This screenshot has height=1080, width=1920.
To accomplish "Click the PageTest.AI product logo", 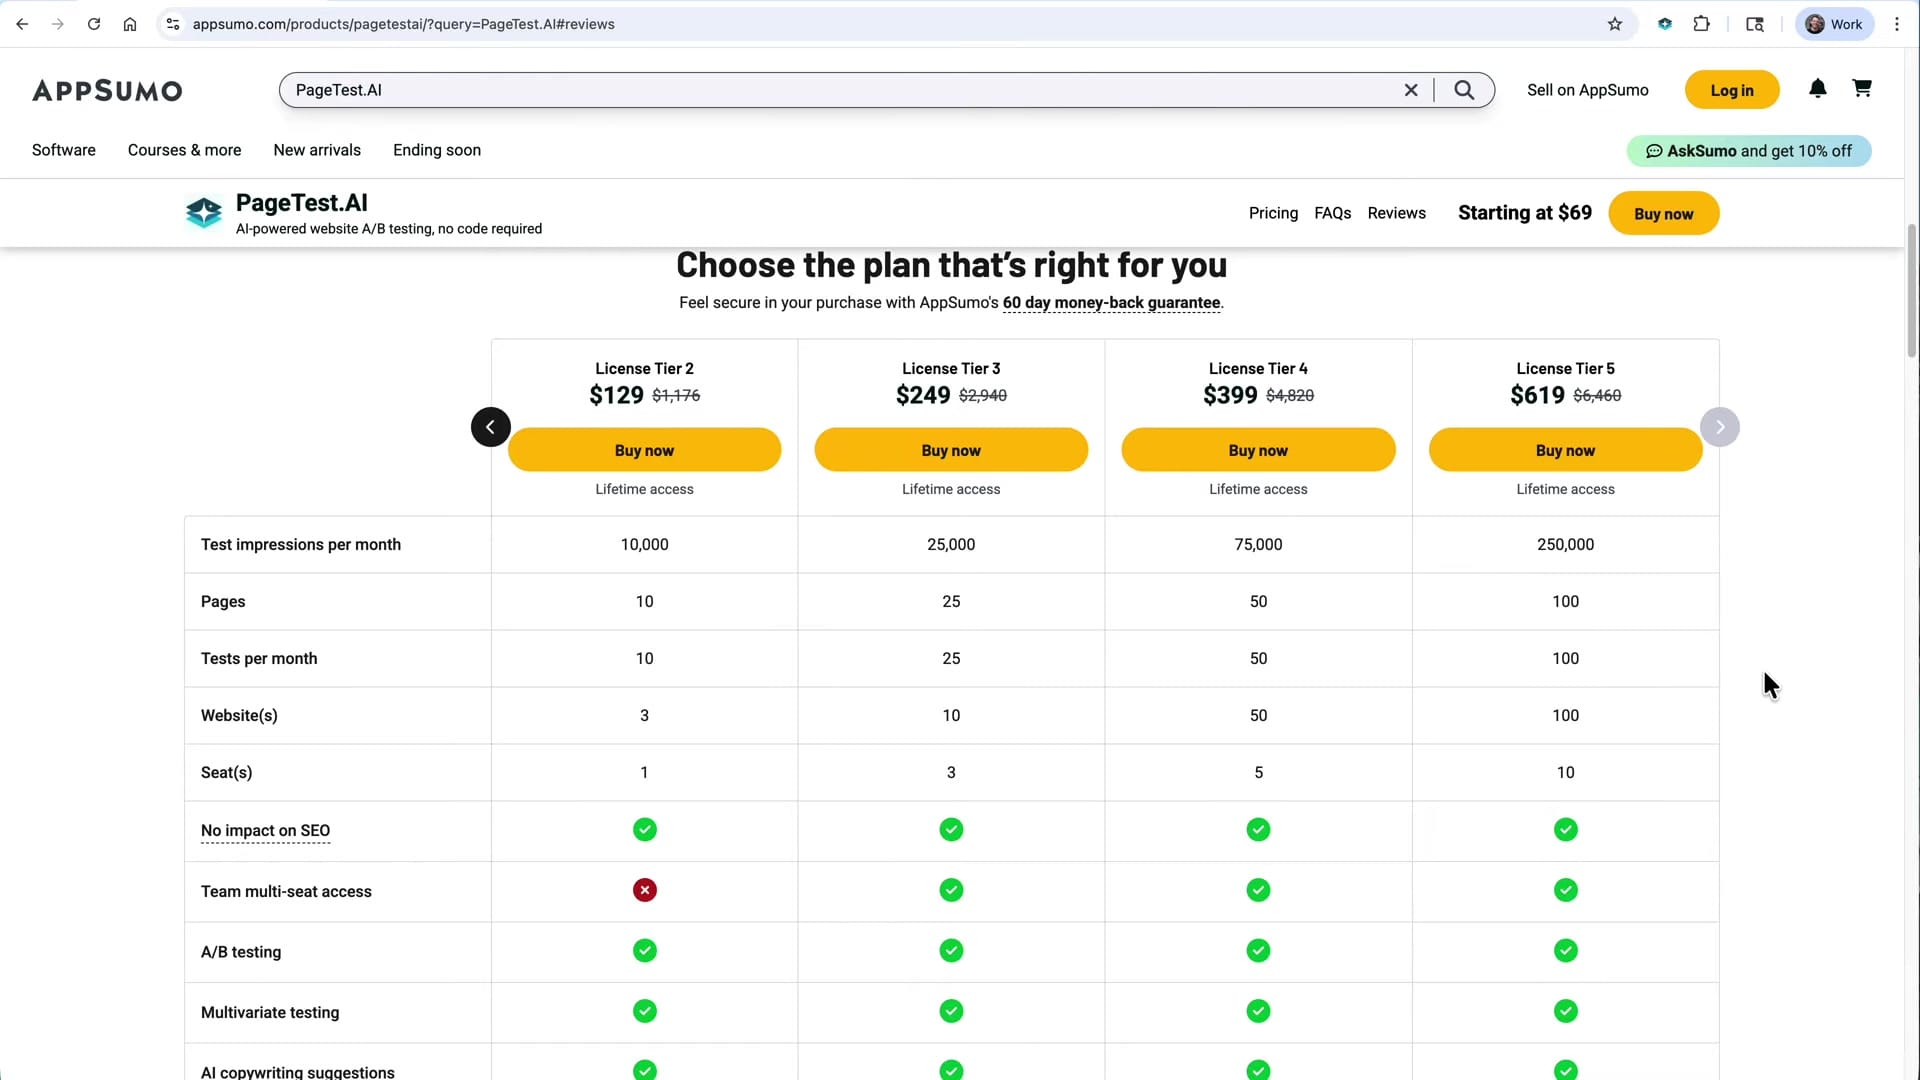I will tap(204, 212).
